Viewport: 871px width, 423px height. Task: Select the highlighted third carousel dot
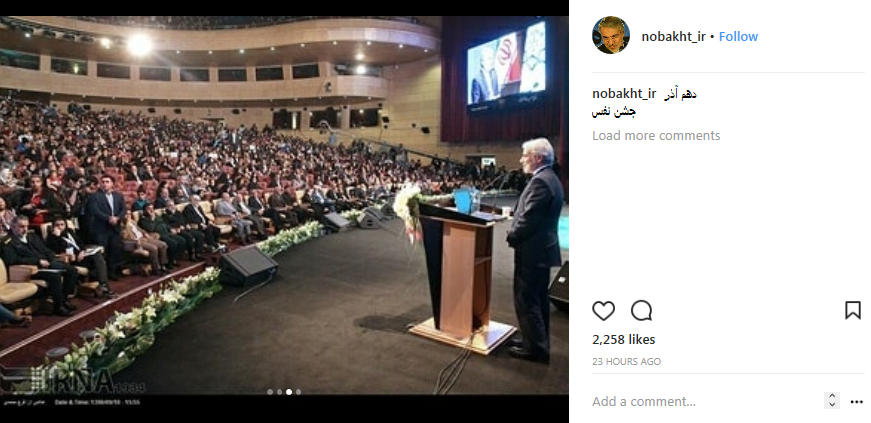tap(289, 392)
